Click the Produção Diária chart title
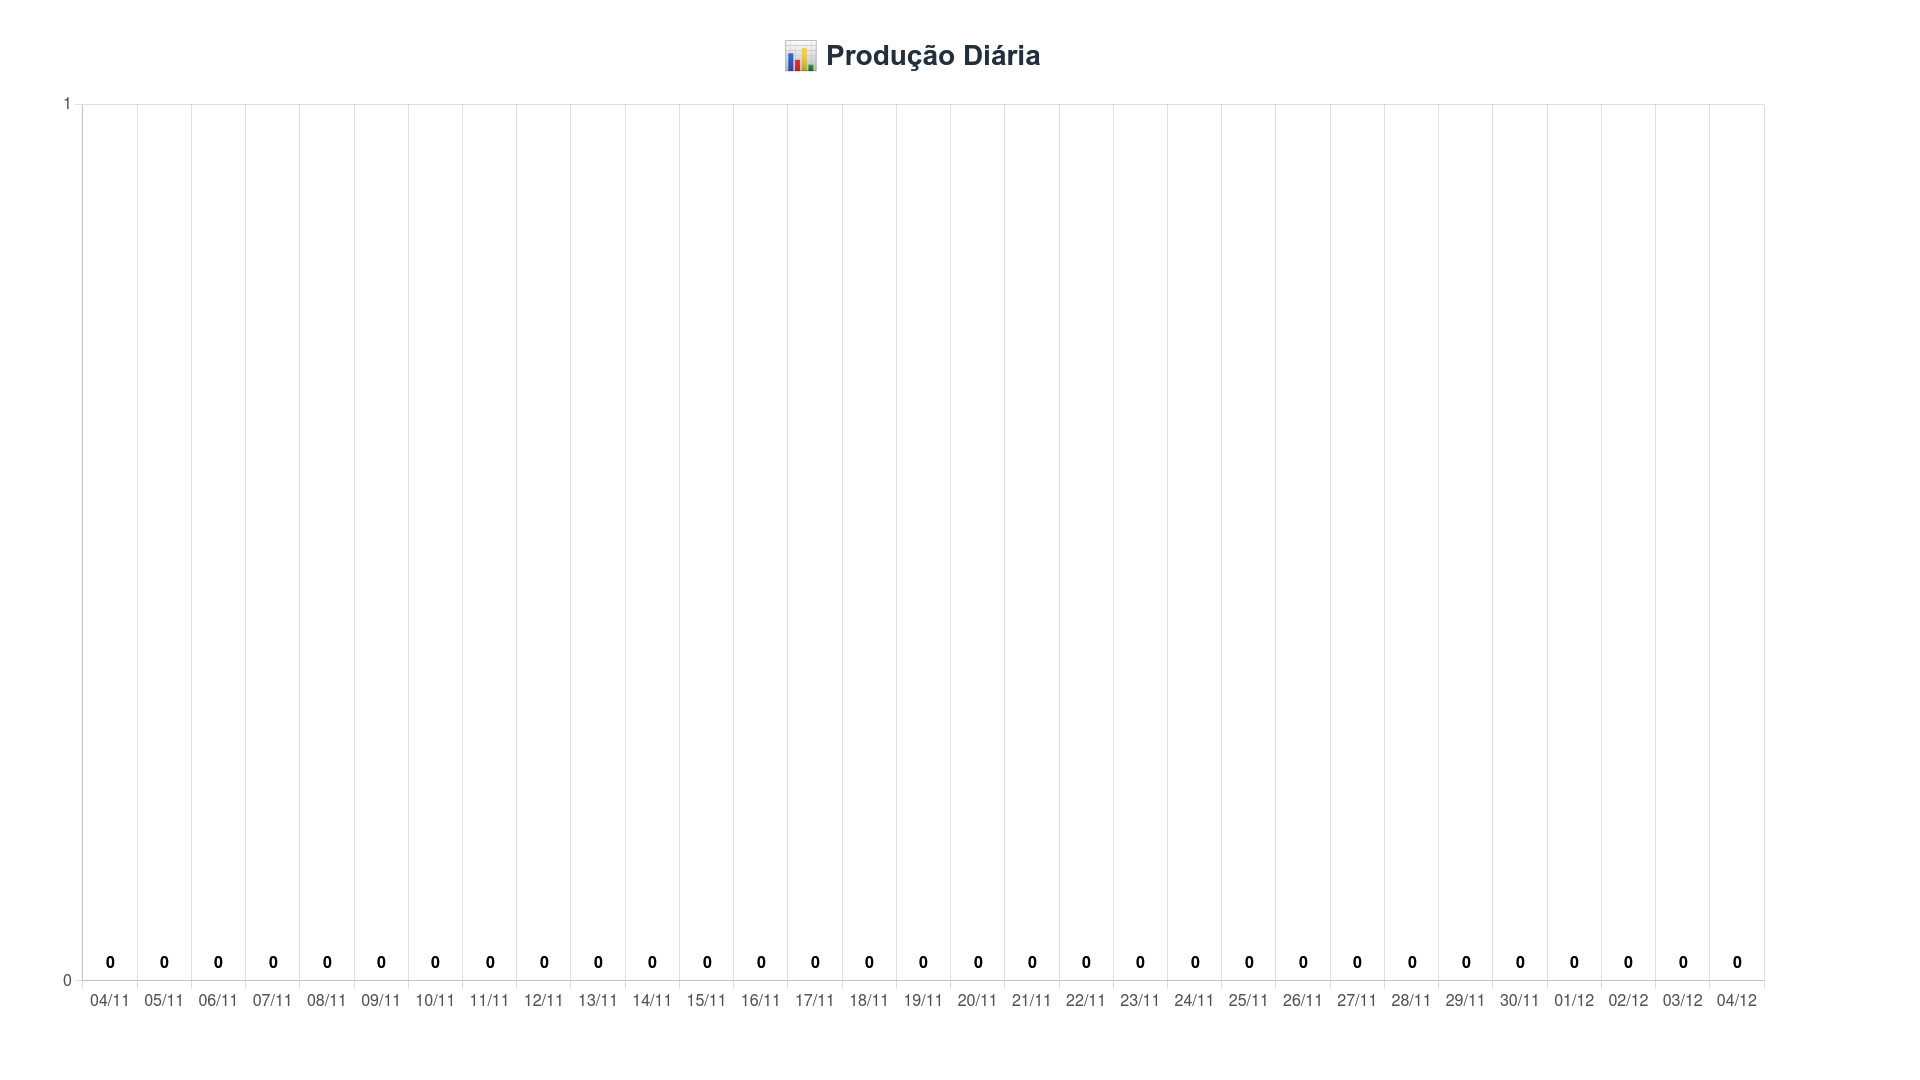The height and width of the screenshot is (1080, 1920). pos(932,56)
